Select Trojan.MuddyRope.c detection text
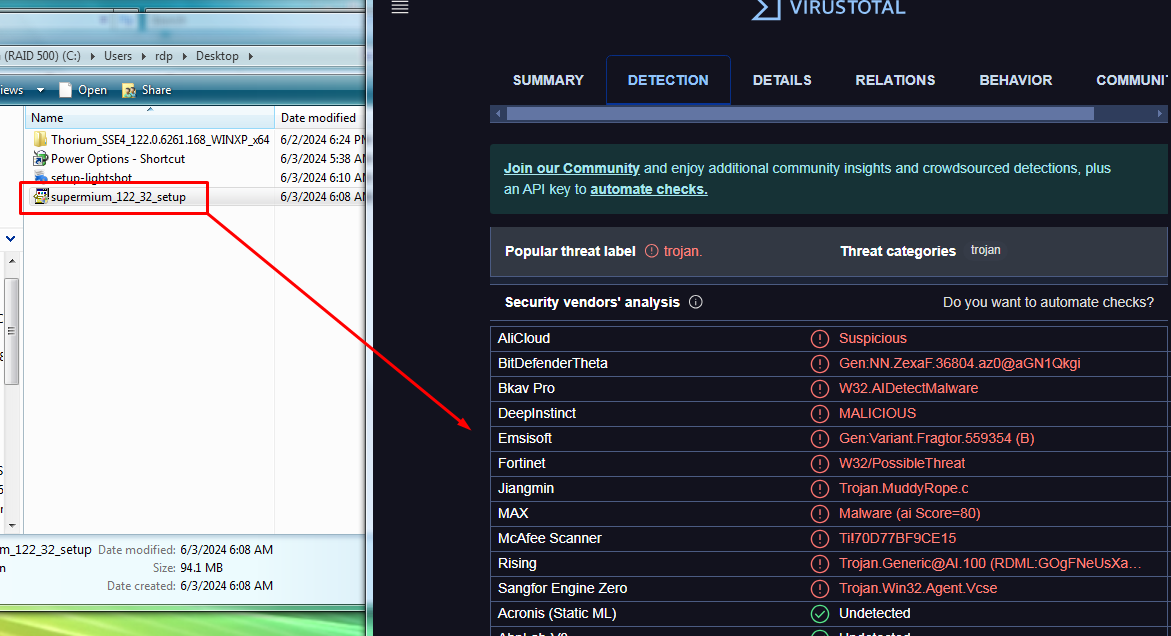1171x636 pixels. click(903, 488)
